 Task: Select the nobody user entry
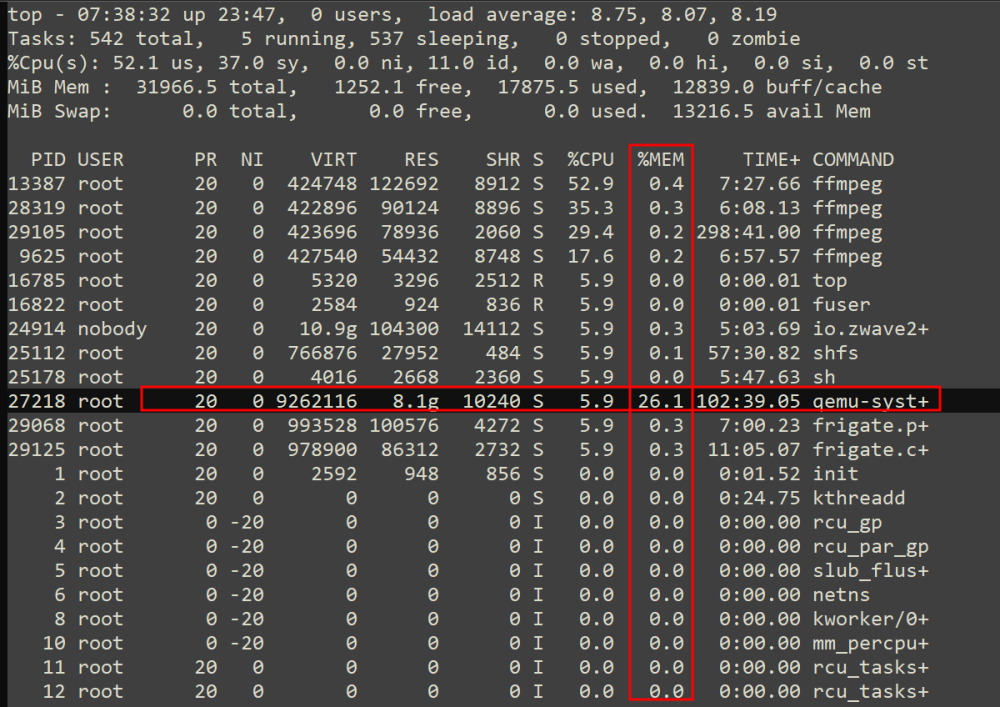pyautogui.click(x=112, y=329)
